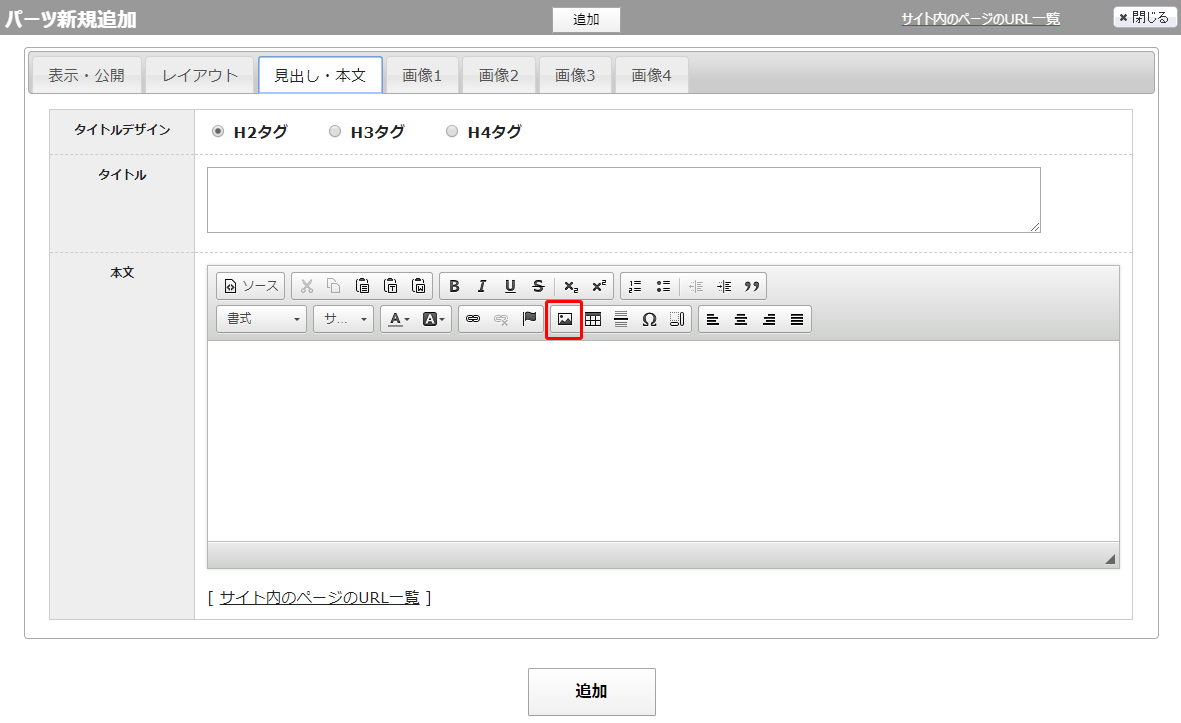Open the text color picker dropdown

tap(399, 319)
